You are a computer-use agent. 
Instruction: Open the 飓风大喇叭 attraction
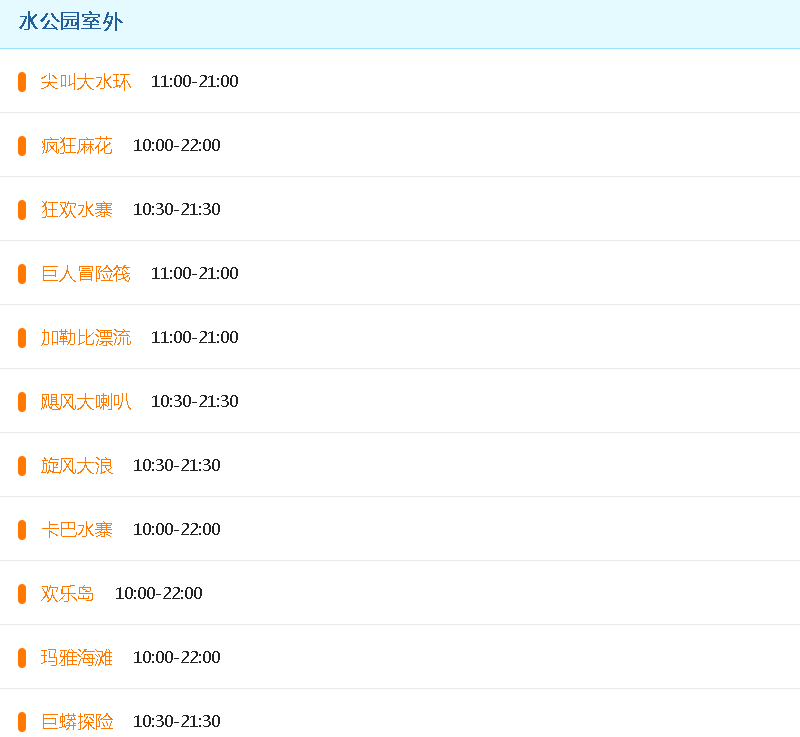86,402
